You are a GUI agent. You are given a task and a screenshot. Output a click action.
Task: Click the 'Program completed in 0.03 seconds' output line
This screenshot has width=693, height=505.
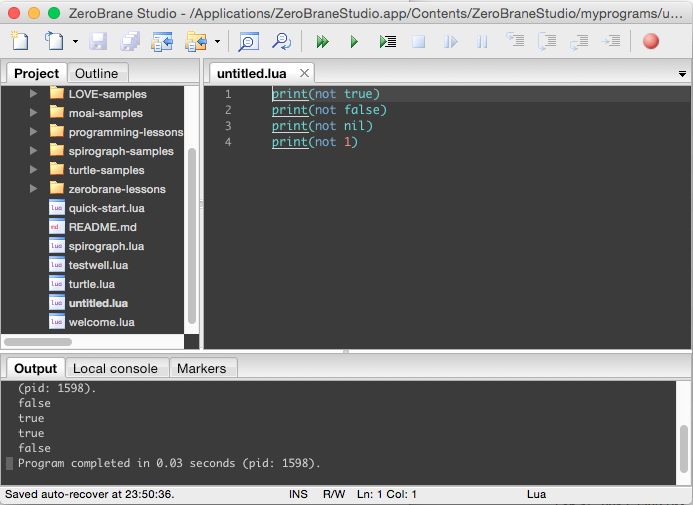169,463
